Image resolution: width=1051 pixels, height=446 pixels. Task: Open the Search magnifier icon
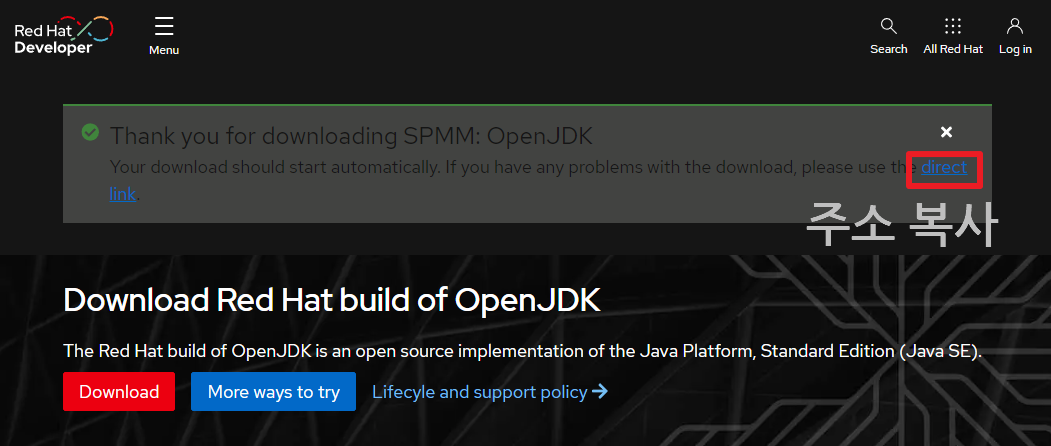tap(888, 36)
